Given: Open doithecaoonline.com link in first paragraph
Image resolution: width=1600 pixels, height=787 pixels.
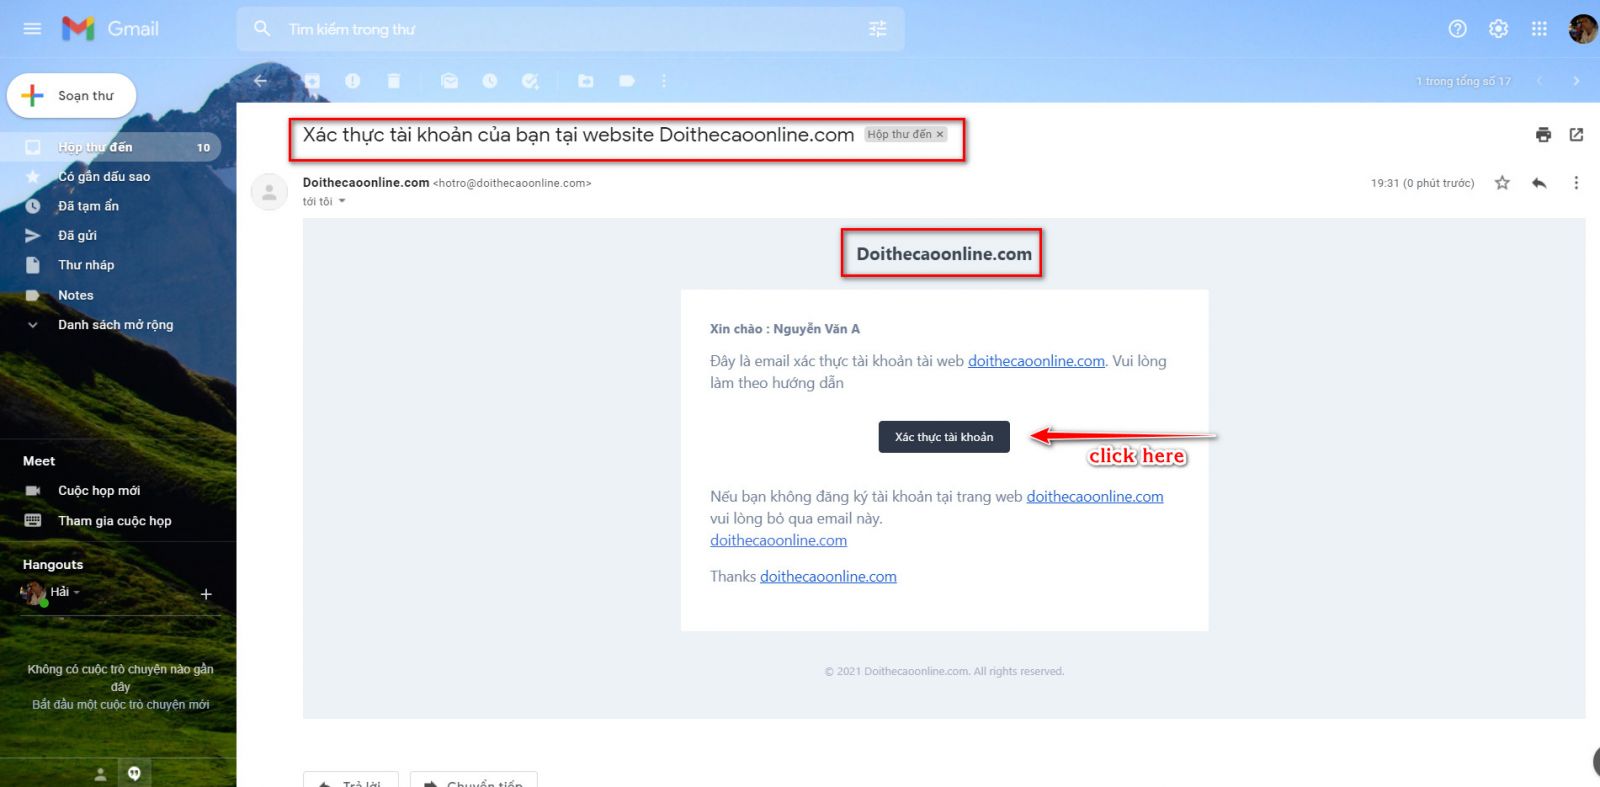Looking at the screenshot, I should [1036, 361].
